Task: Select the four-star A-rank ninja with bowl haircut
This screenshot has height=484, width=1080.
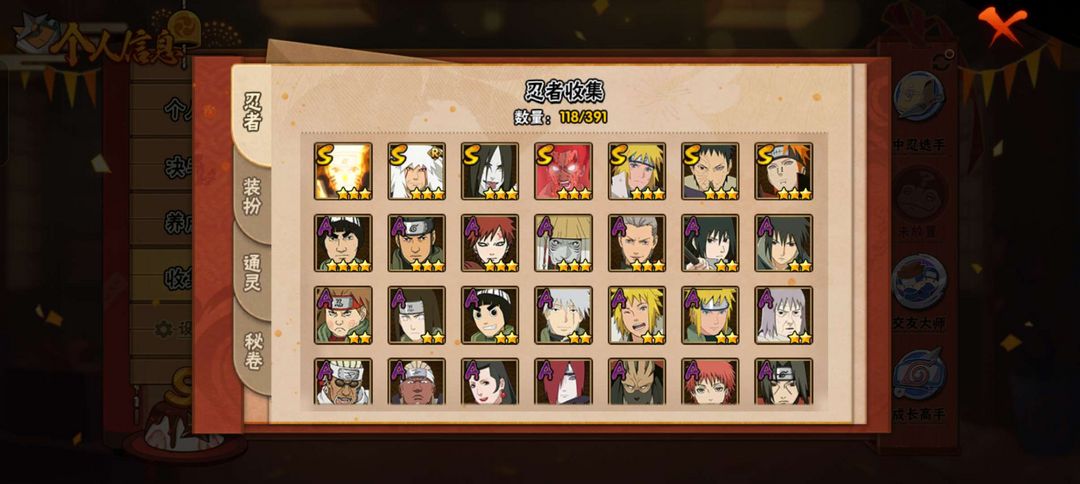Action: [x=343, y=243]
